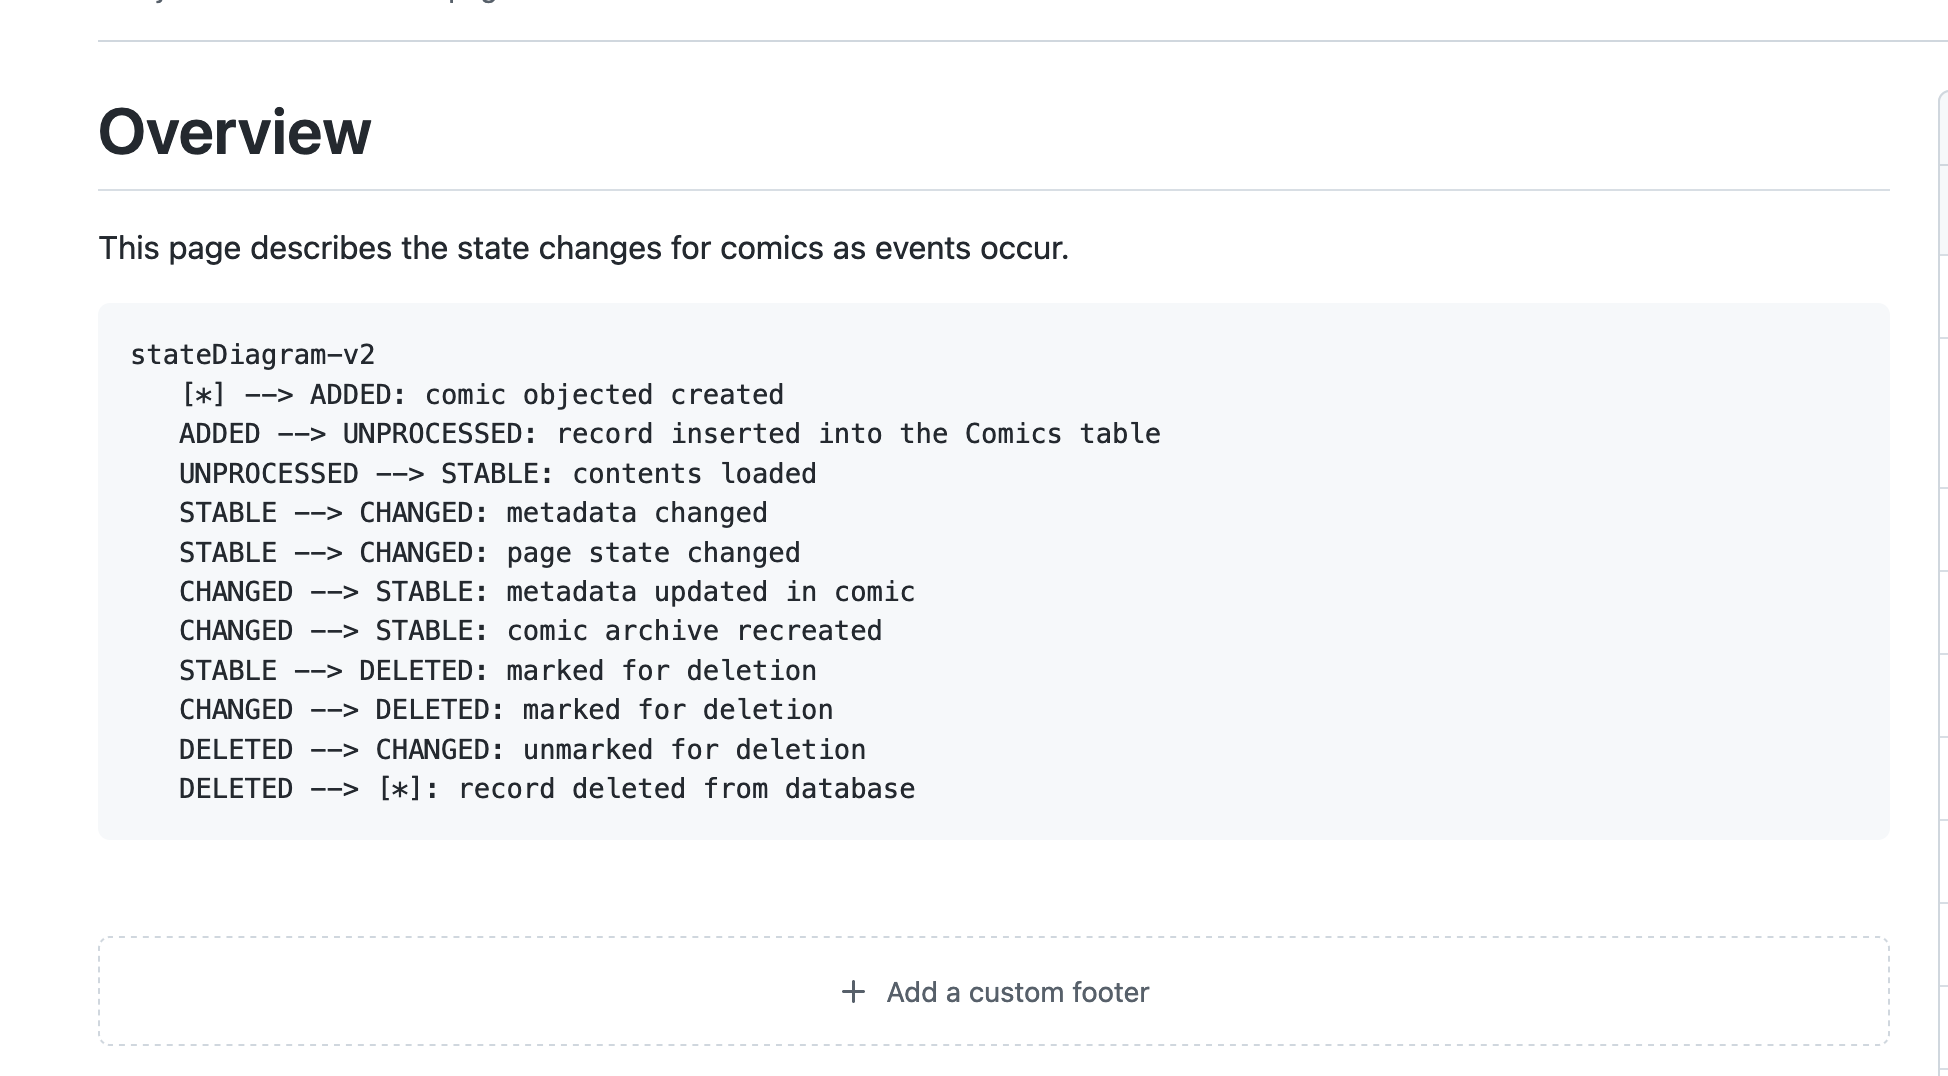This screenshot has width=1948, height=1076.
Task: Click the contents loaded transition line
Action: (497, 473)
